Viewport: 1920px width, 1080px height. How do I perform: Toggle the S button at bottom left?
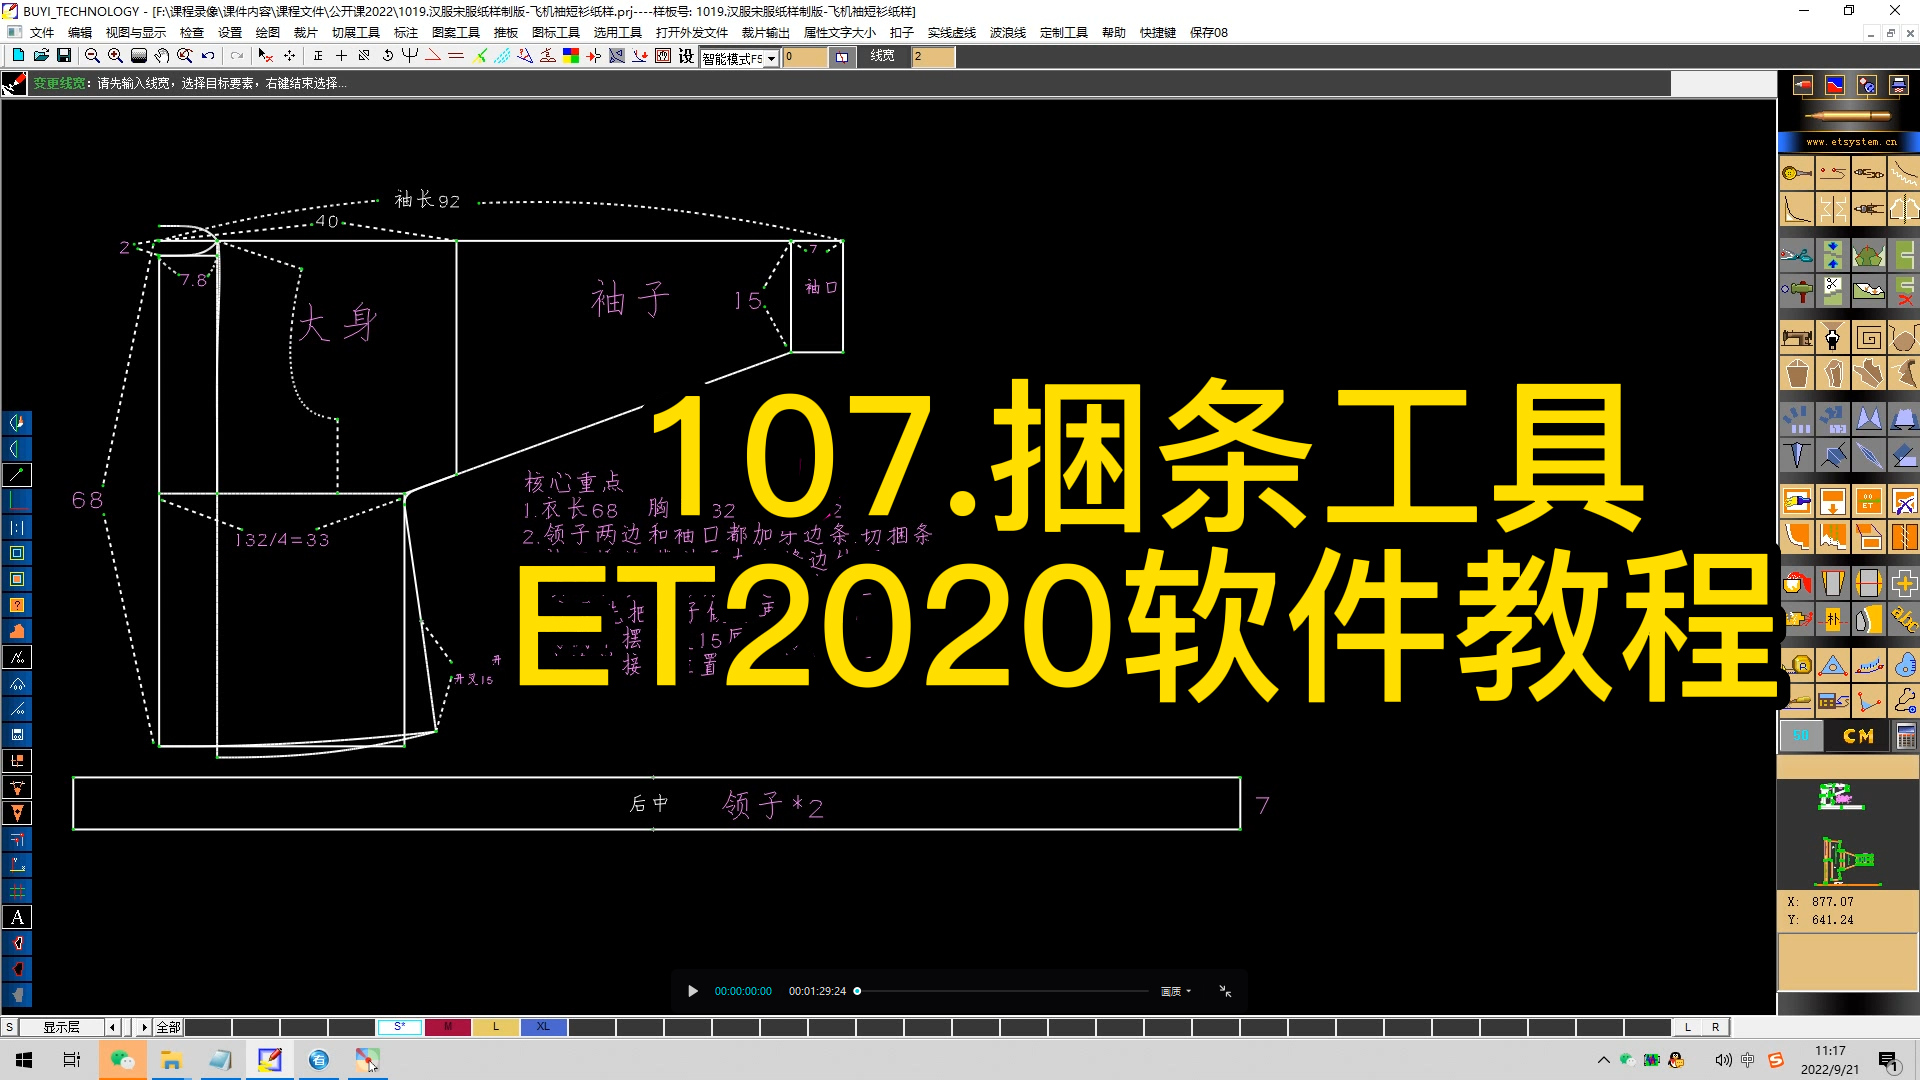[x=9, y=1027]
